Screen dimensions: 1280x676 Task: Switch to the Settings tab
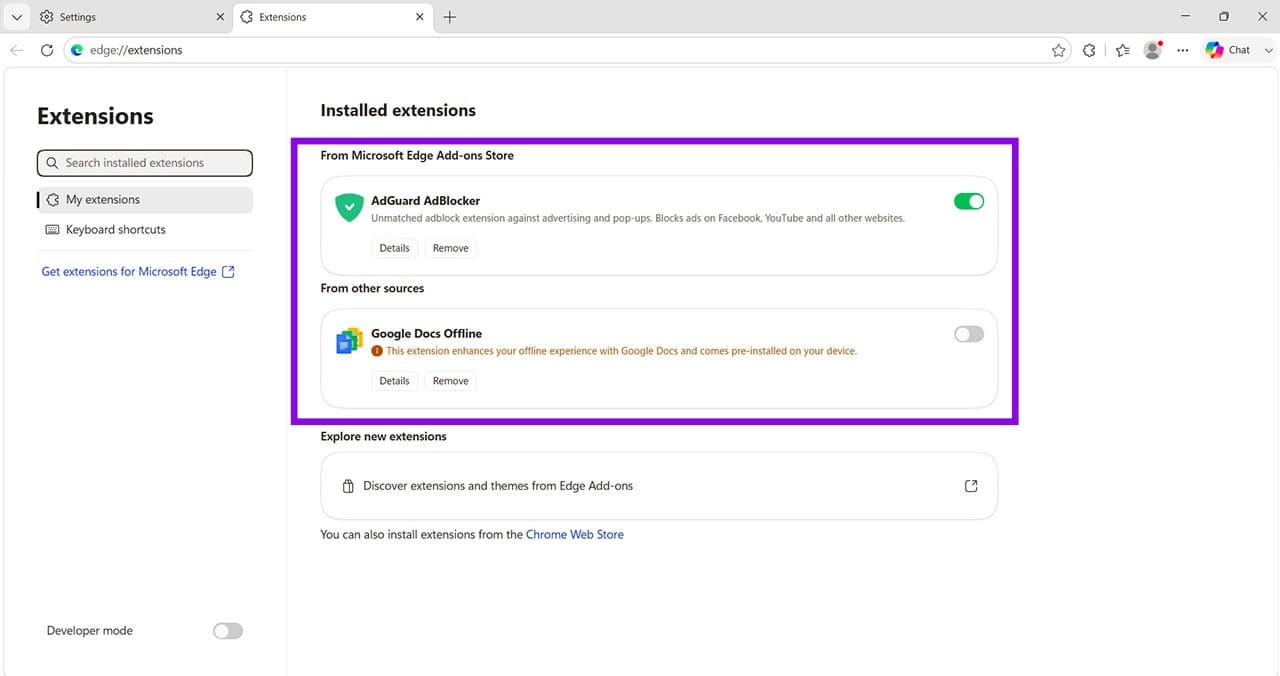[132, 17]
